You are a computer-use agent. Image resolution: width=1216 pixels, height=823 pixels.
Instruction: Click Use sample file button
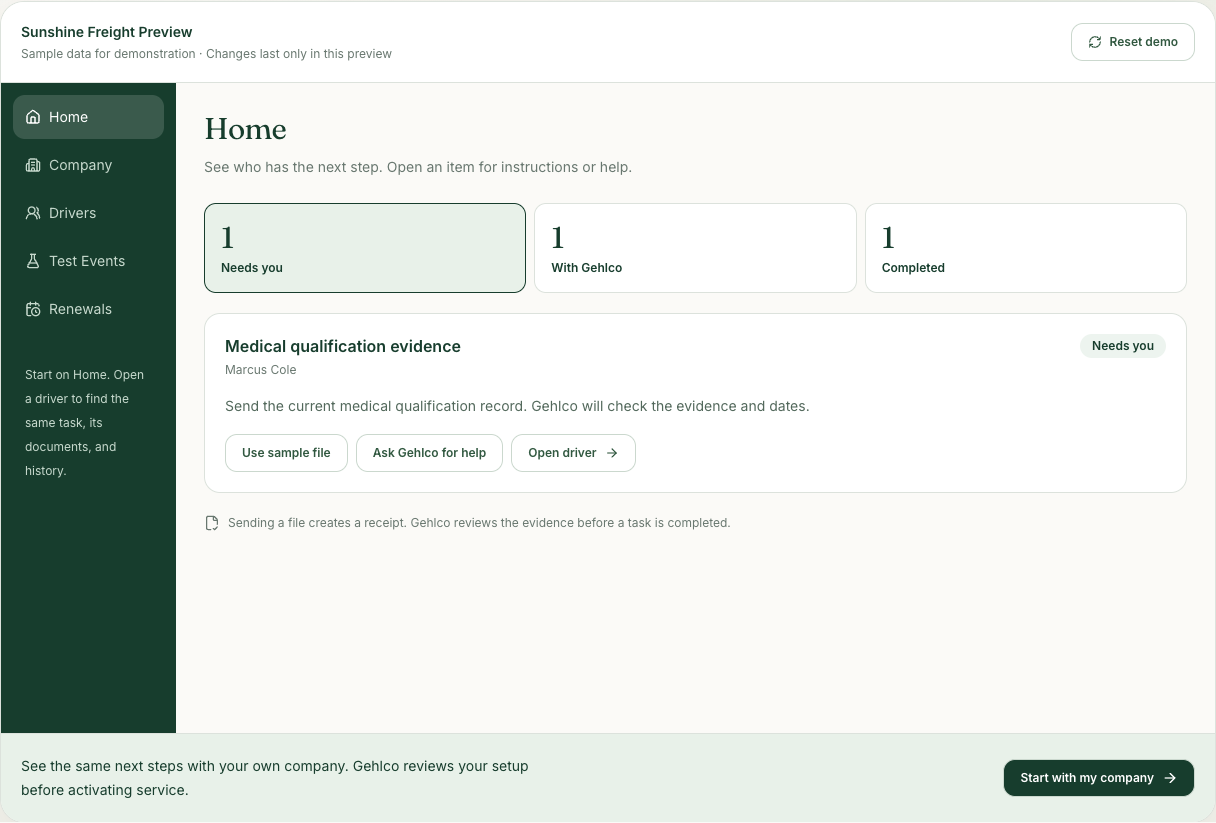(286, 453)
